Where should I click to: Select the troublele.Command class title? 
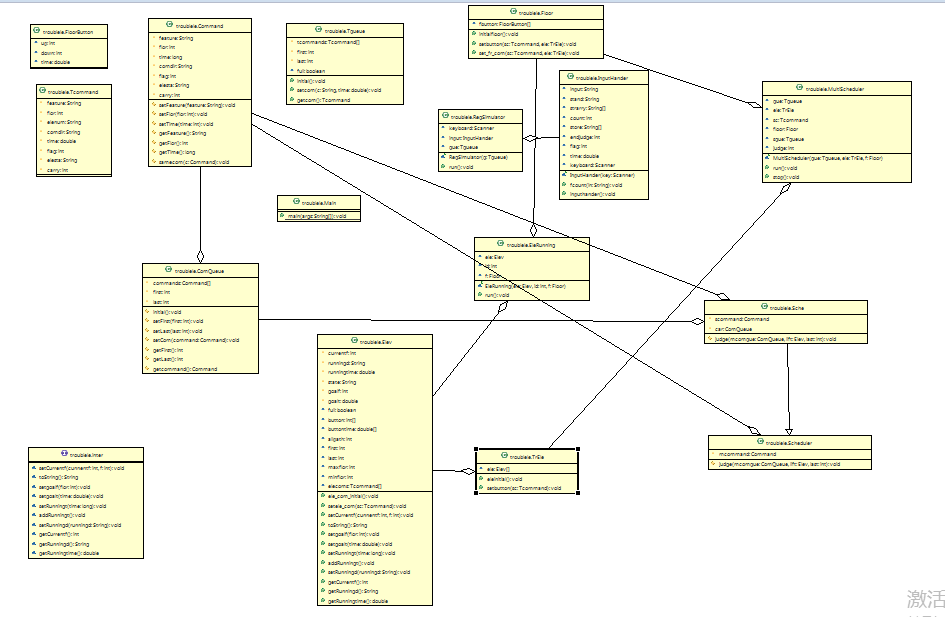pos(199,26)
